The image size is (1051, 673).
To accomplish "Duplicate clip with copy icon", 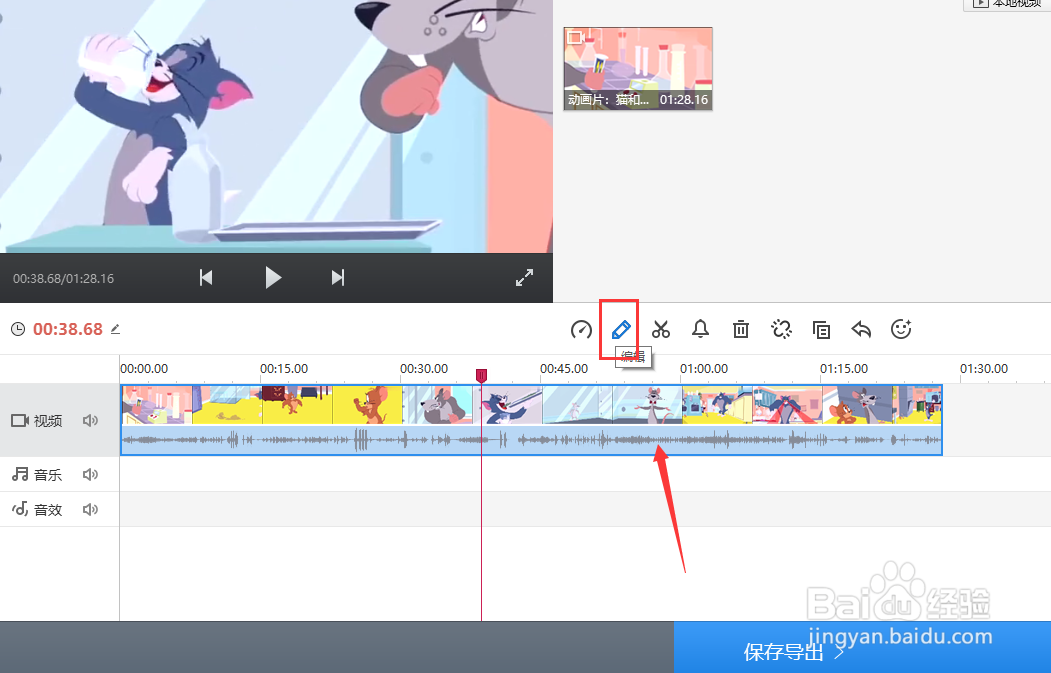I will tap(821, 329).
